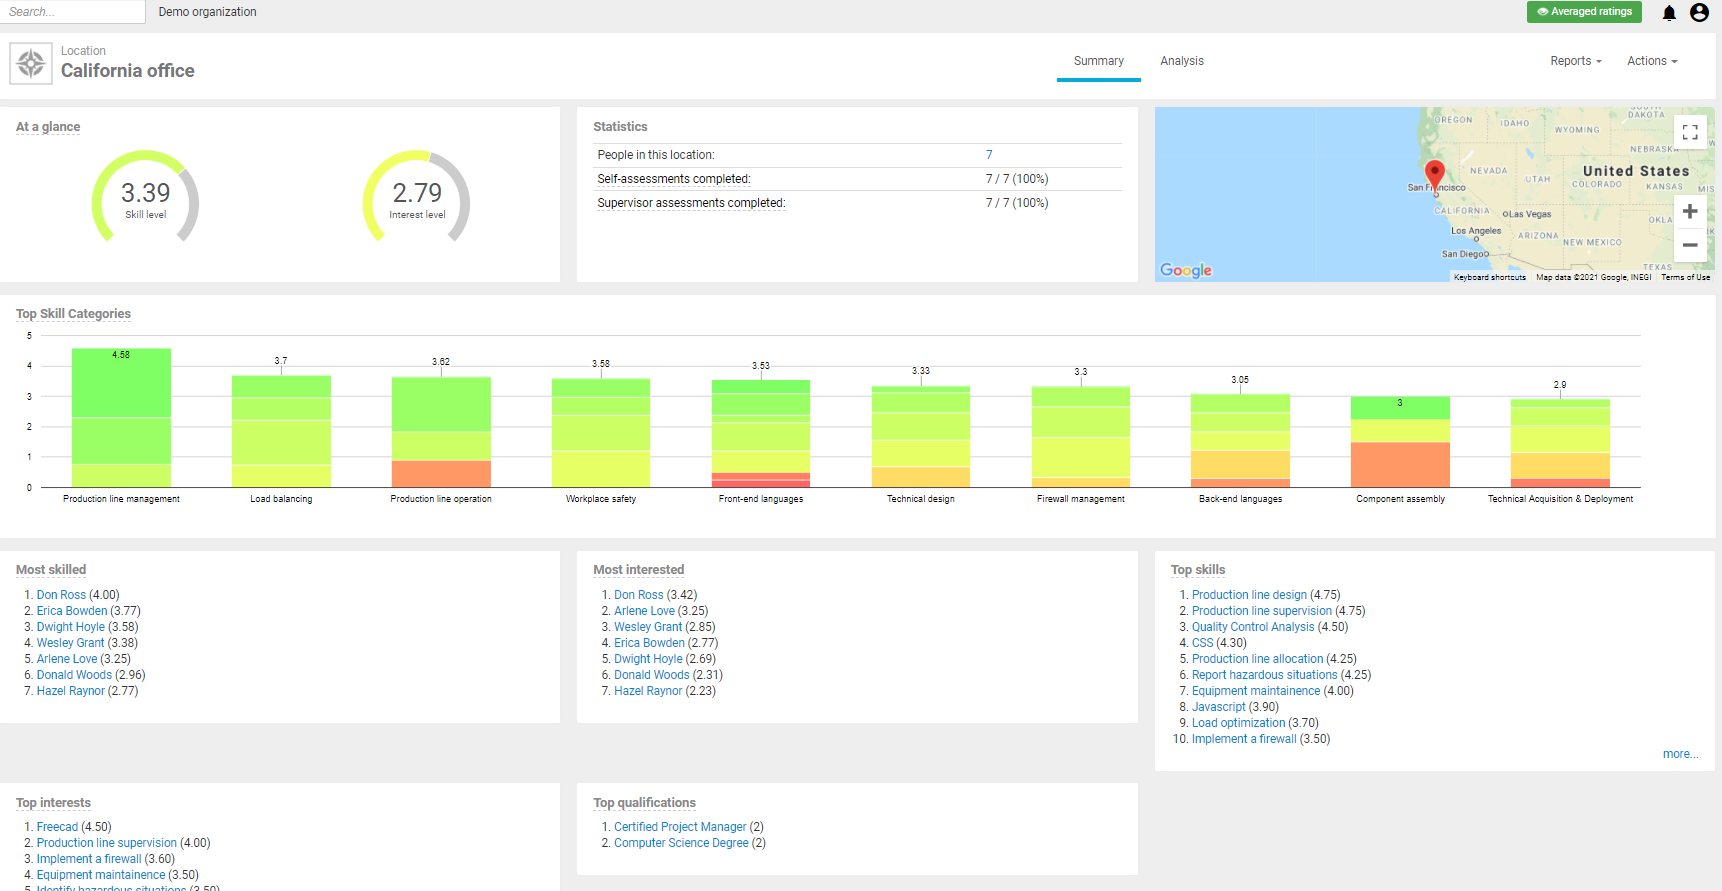Viewport: 1722px width, 891px height.
Task: Toggle fullscreen view on the map
Action: click(1690, 132)
